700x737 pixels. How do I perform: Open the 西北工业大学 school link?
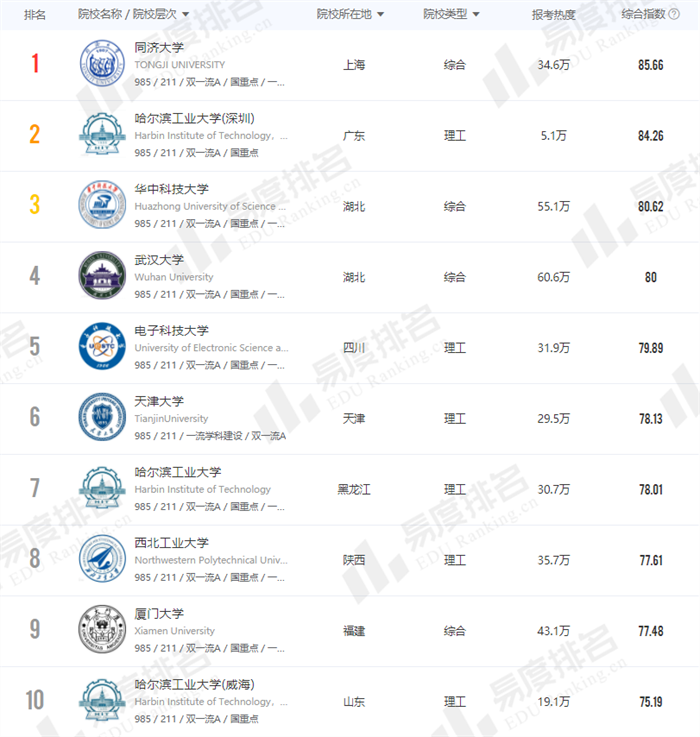click(x=172, y=543)
